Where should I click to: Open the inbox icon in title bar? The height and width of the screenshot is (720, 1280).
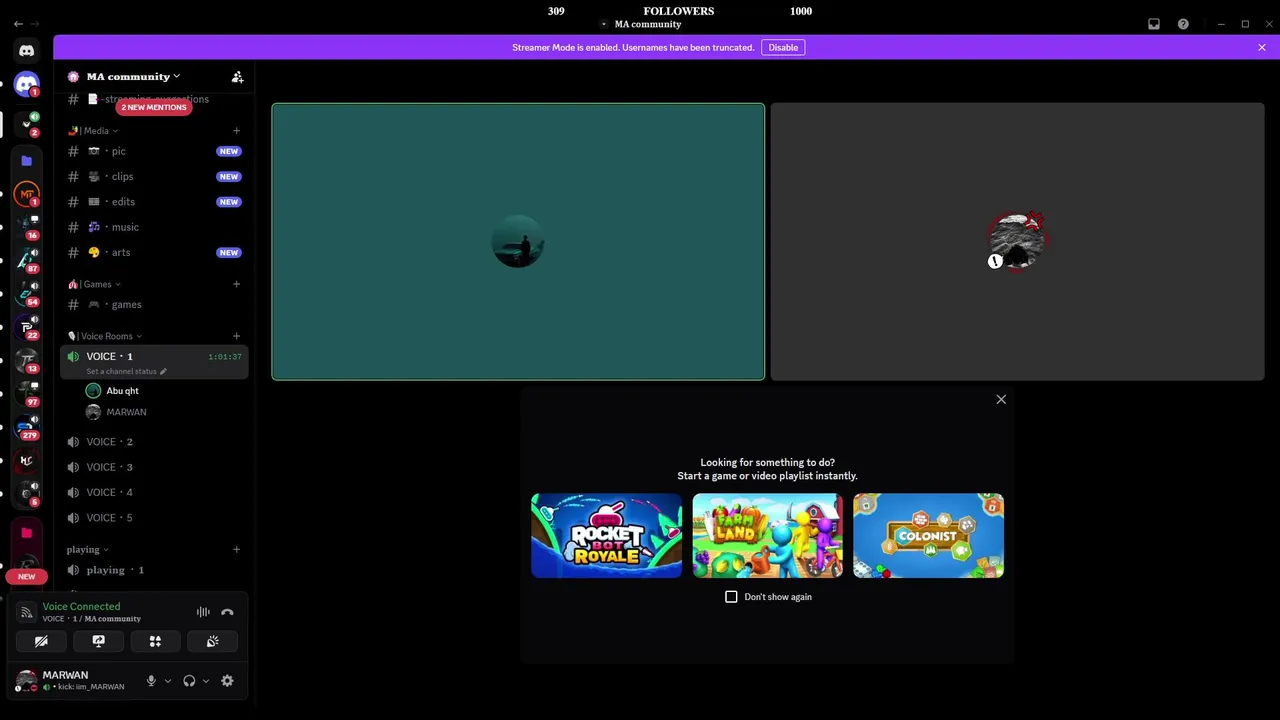point(1154,24)
